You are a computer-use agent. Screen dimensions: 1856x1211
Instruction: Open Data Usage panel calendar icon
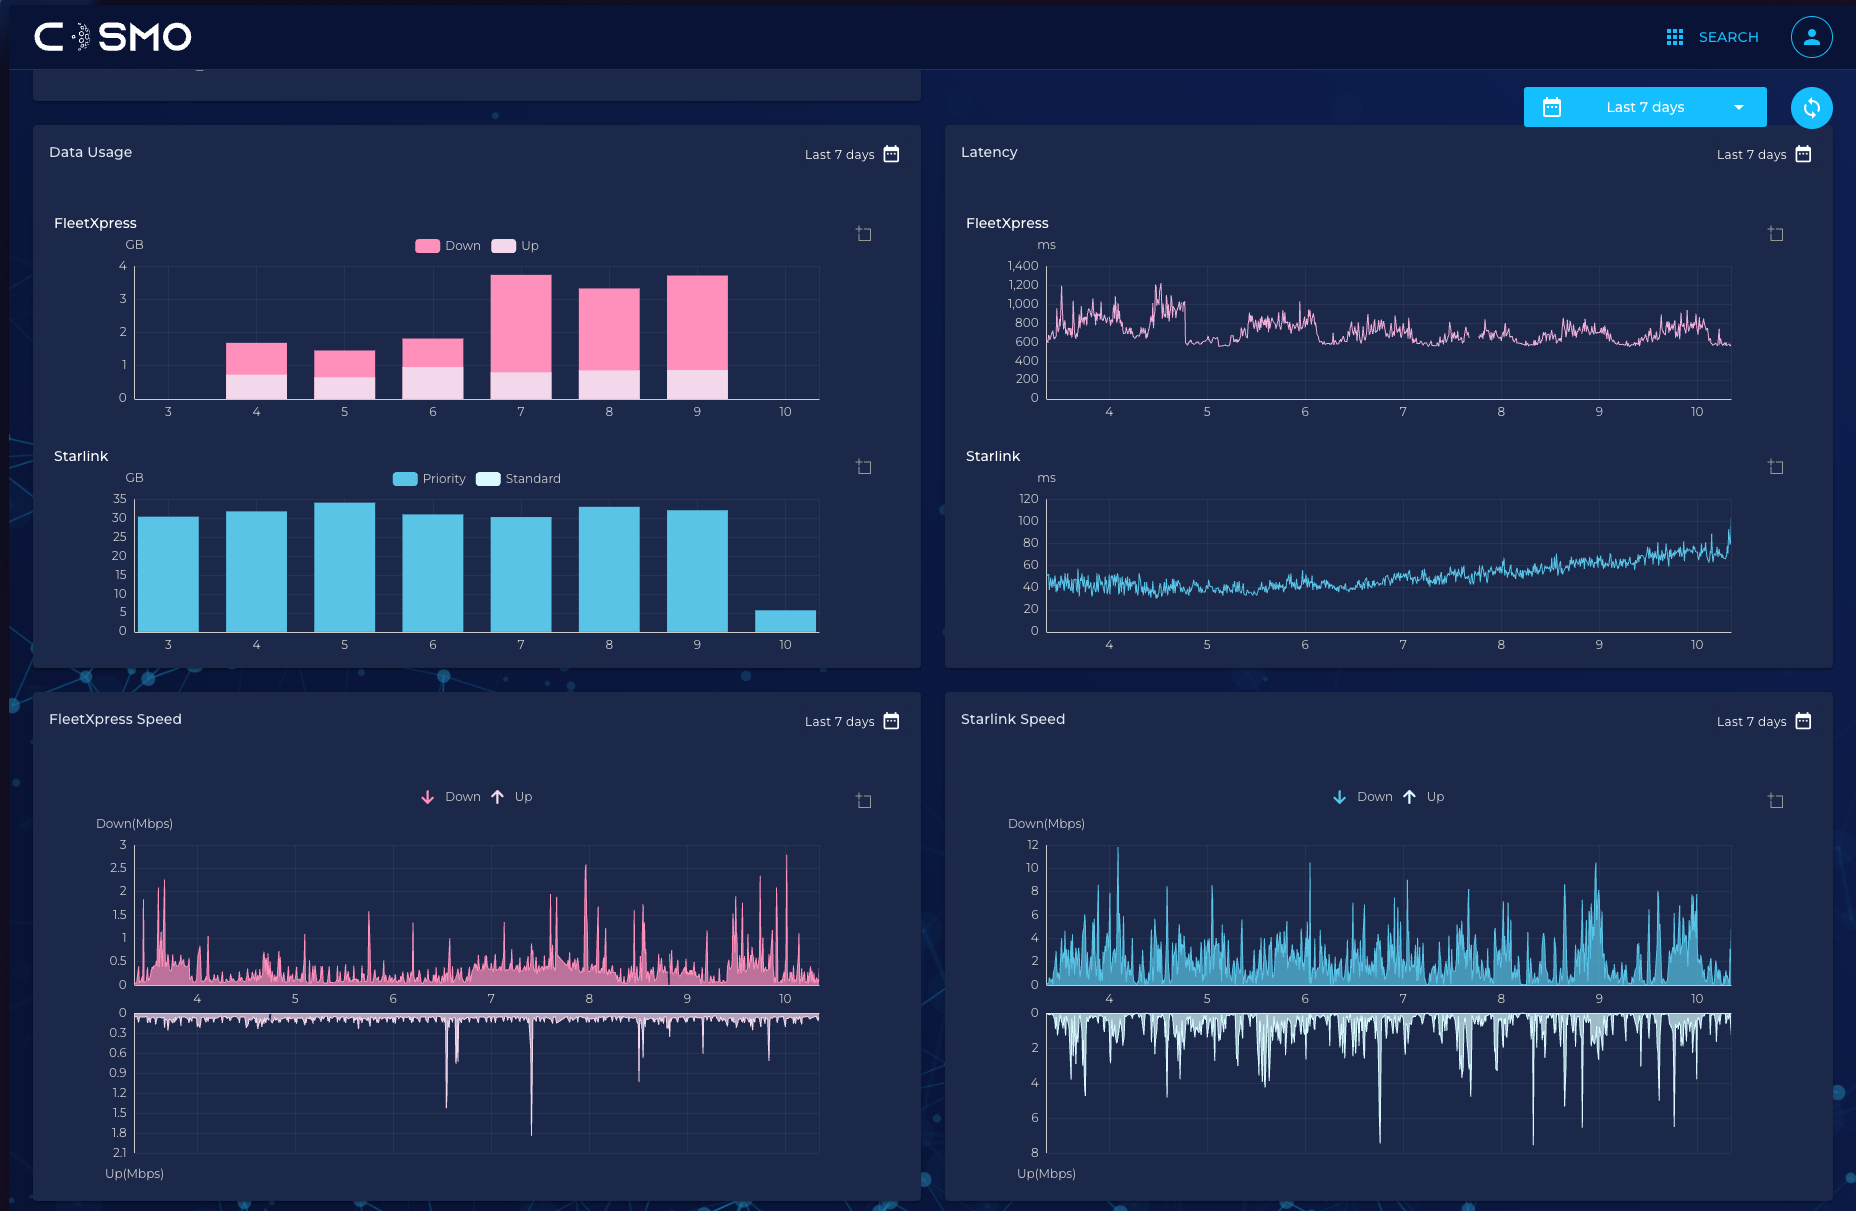click(x=891, y=154)
